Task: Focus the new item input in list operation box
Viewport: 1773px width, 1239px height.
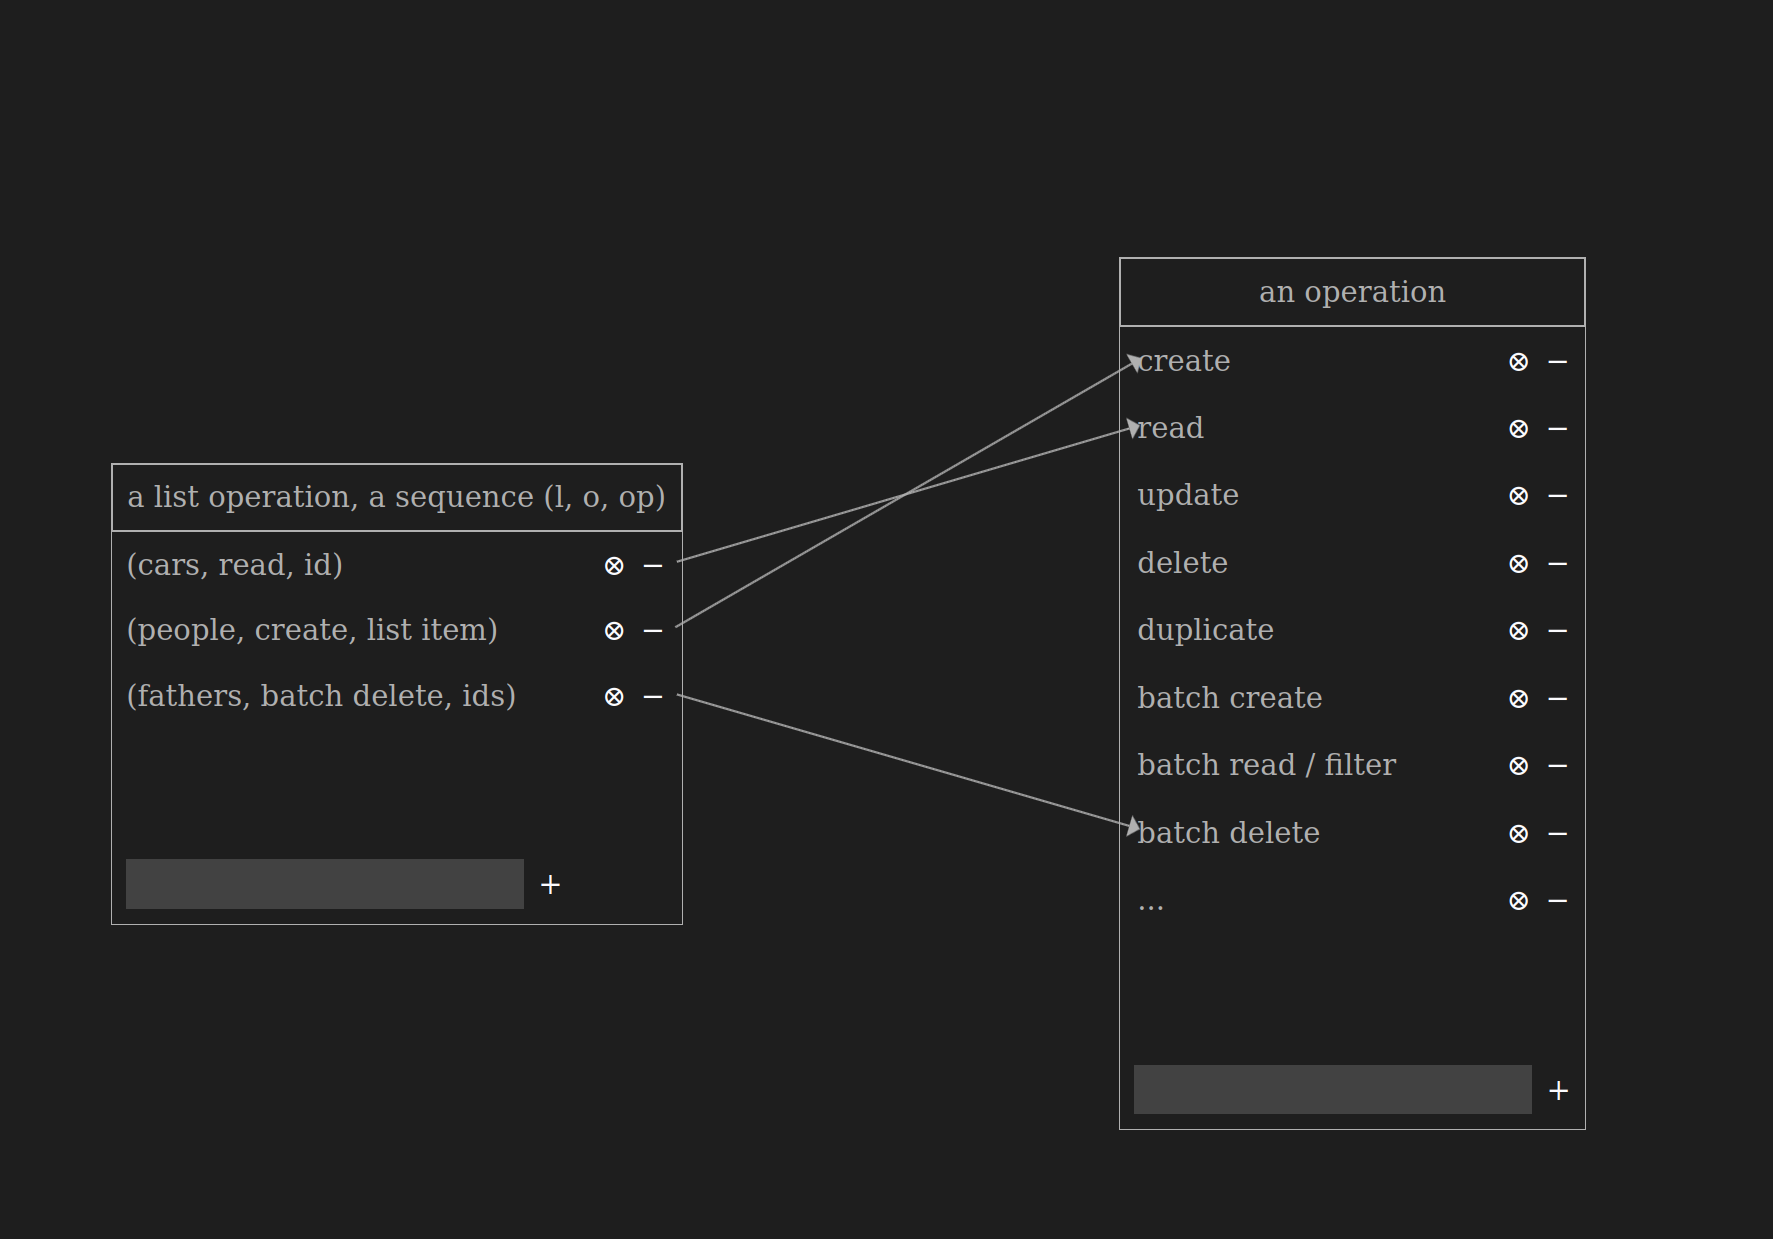Action: [x=325, y=884]
